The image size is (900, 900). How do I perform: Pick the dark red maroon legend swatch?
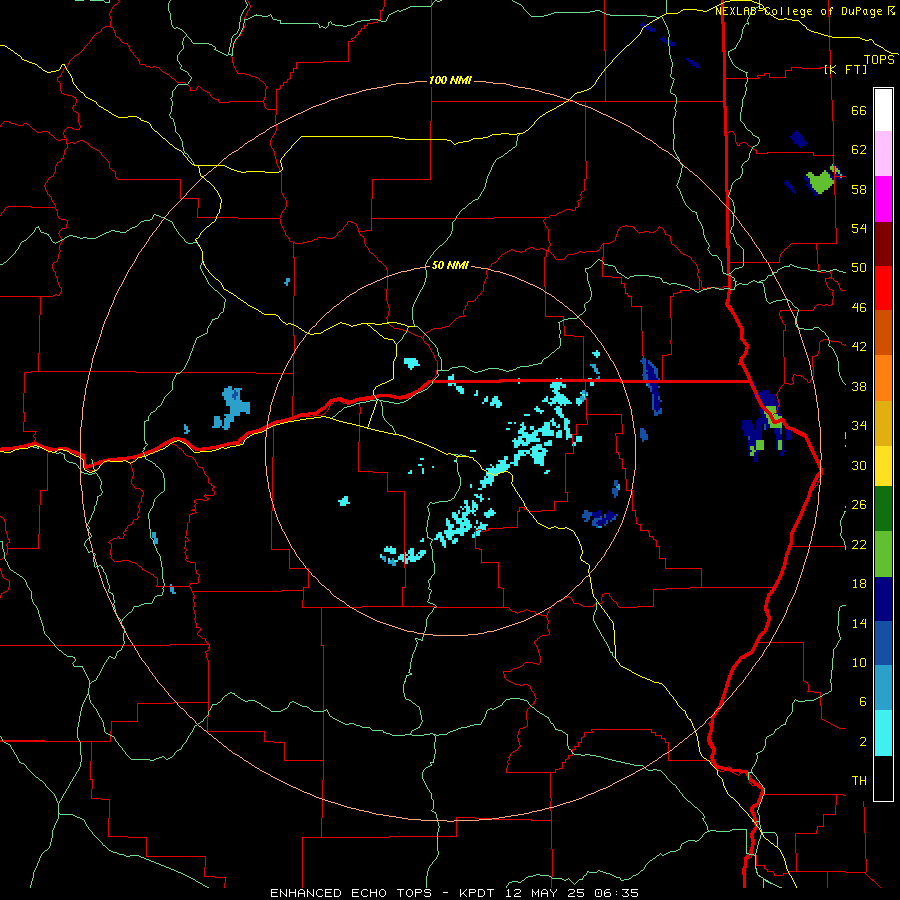[883, 244]
